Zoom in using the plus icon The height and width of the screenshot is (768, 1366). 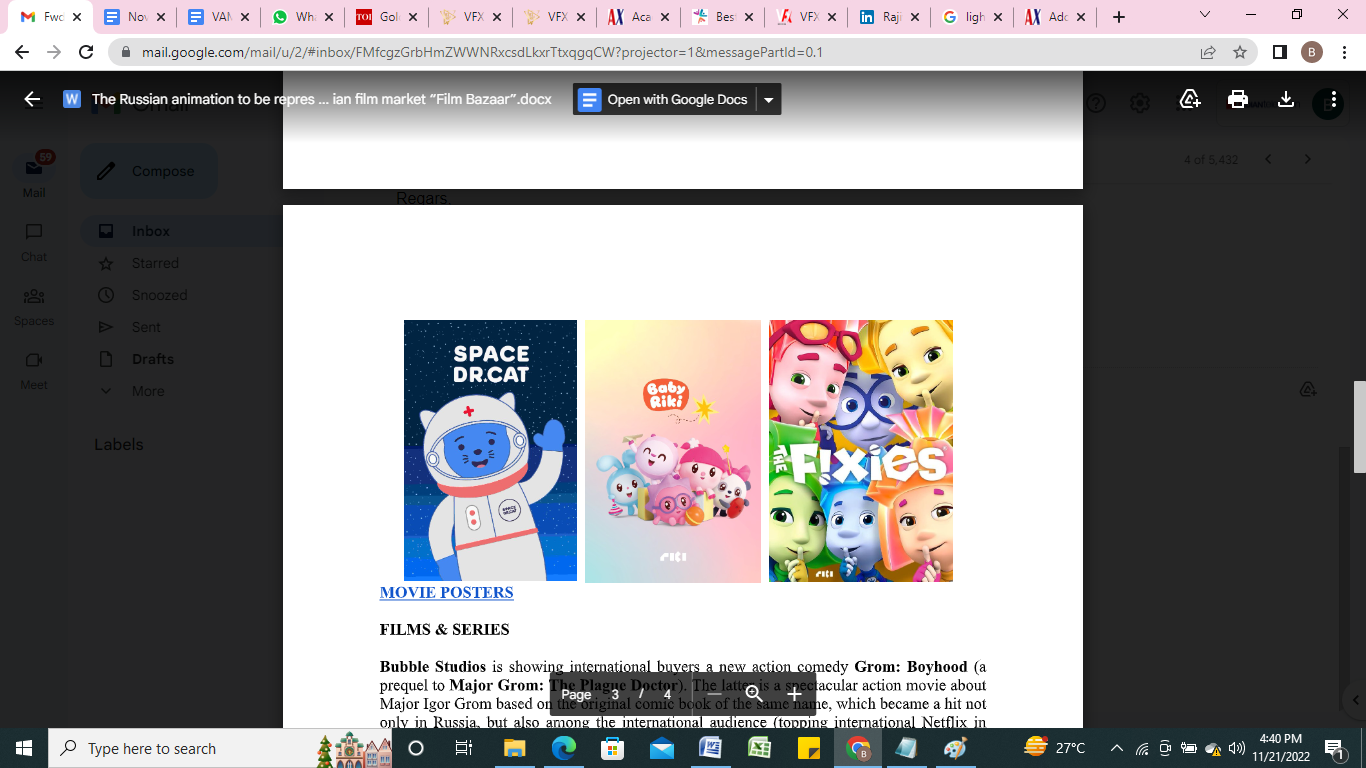[x=794, y=694]
